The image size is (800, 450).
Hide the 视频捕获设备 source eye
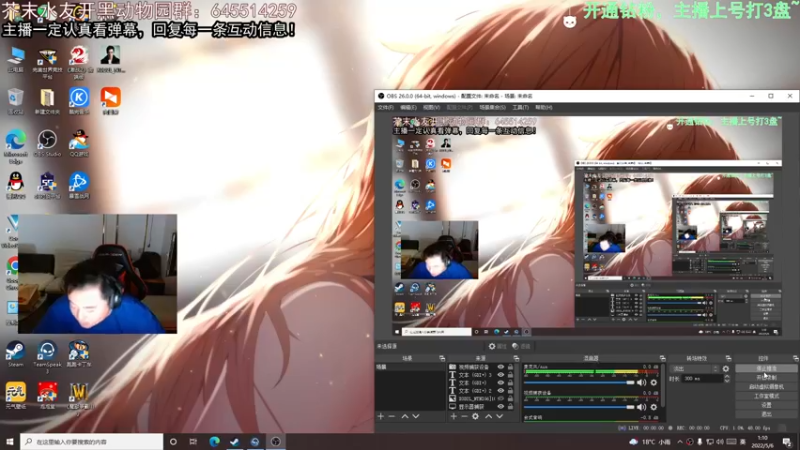(x=501, y=367)
